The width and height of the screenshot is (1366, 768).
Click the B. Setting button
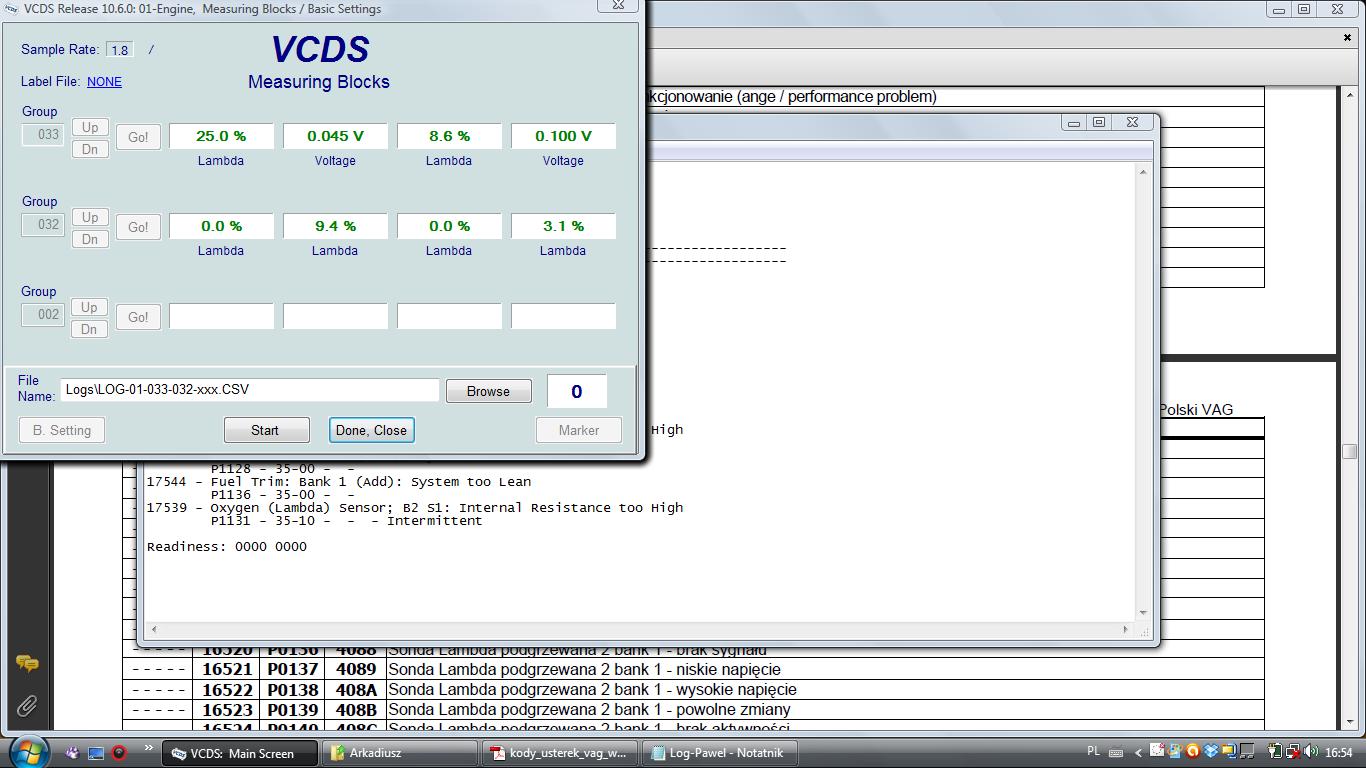click(62, 430)
